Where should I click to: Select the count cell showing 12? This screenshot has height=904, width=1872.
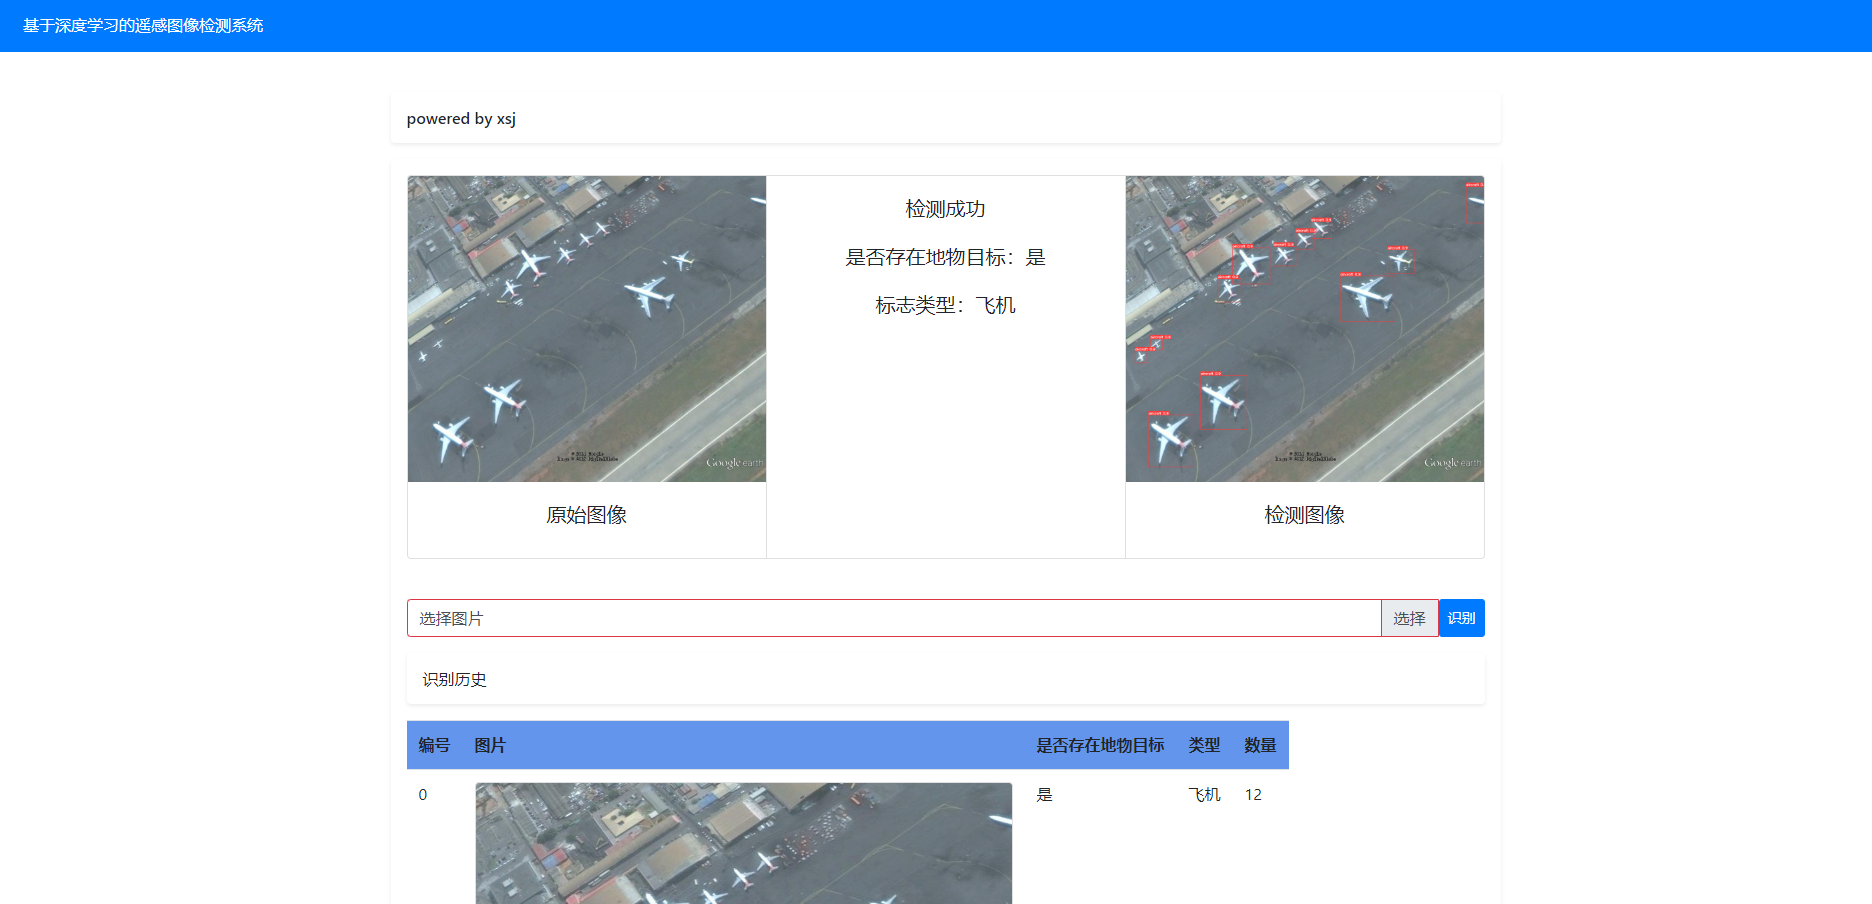pos(1254,795)
